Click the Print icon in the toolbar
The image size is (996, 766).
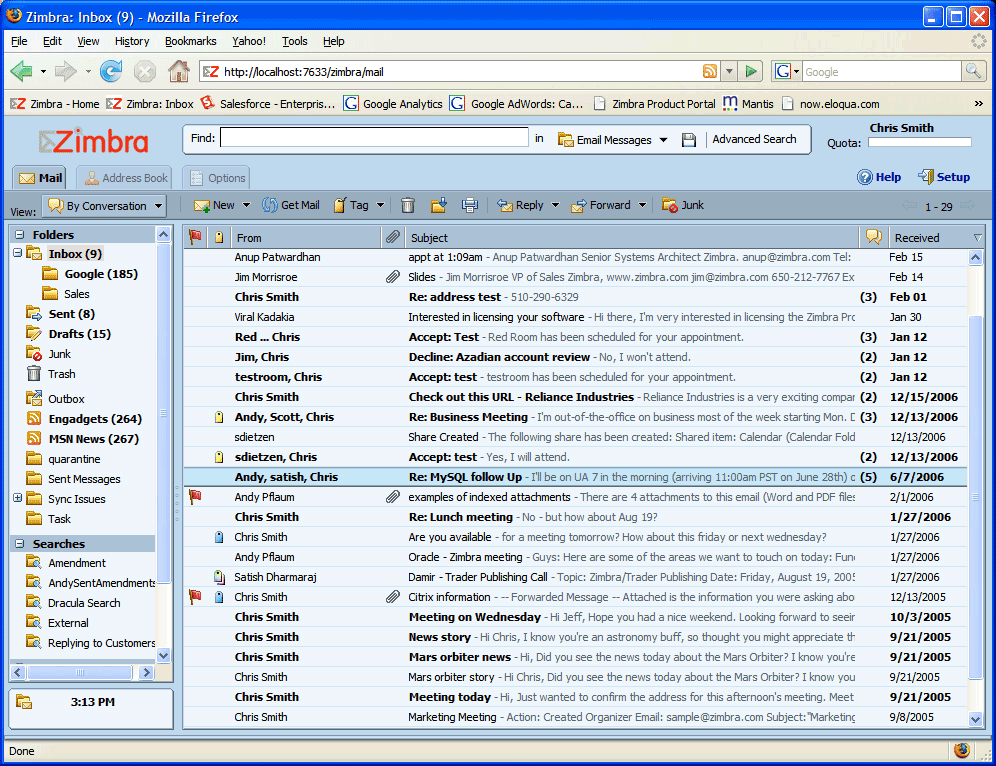(470, 205)
